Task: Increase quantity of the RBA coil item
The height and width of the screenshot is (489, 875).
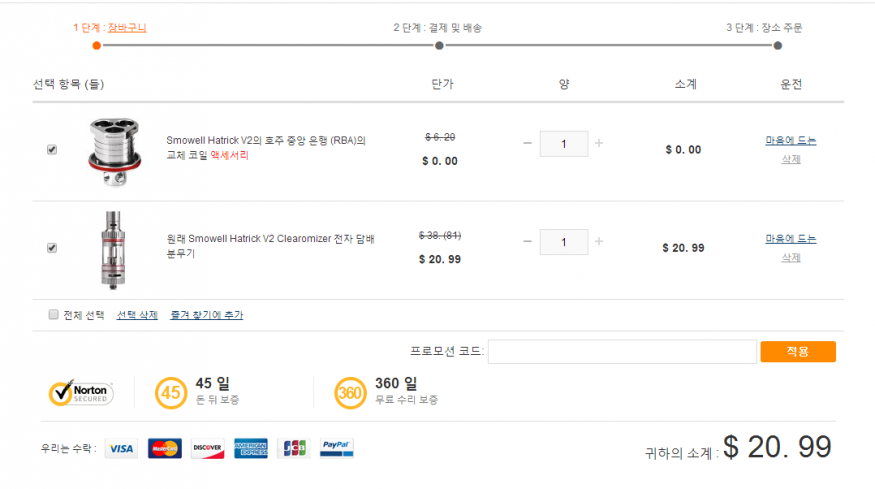Action: (599, 143)
